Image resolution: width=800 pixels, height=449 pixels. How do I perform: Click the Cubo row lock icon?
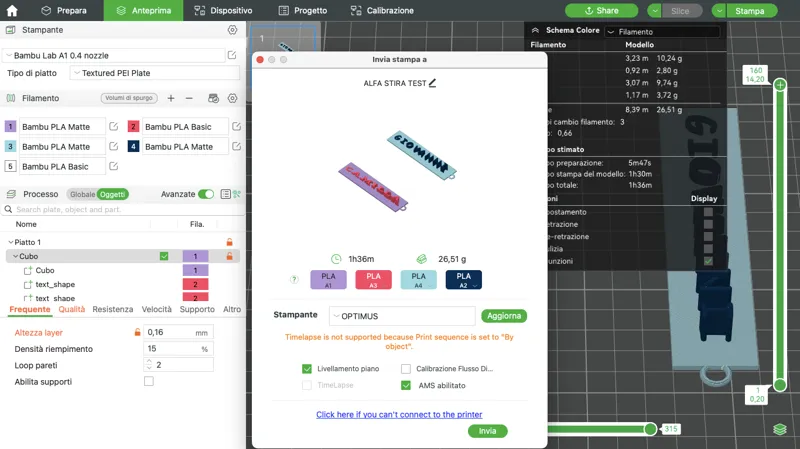tap(230, 256)
